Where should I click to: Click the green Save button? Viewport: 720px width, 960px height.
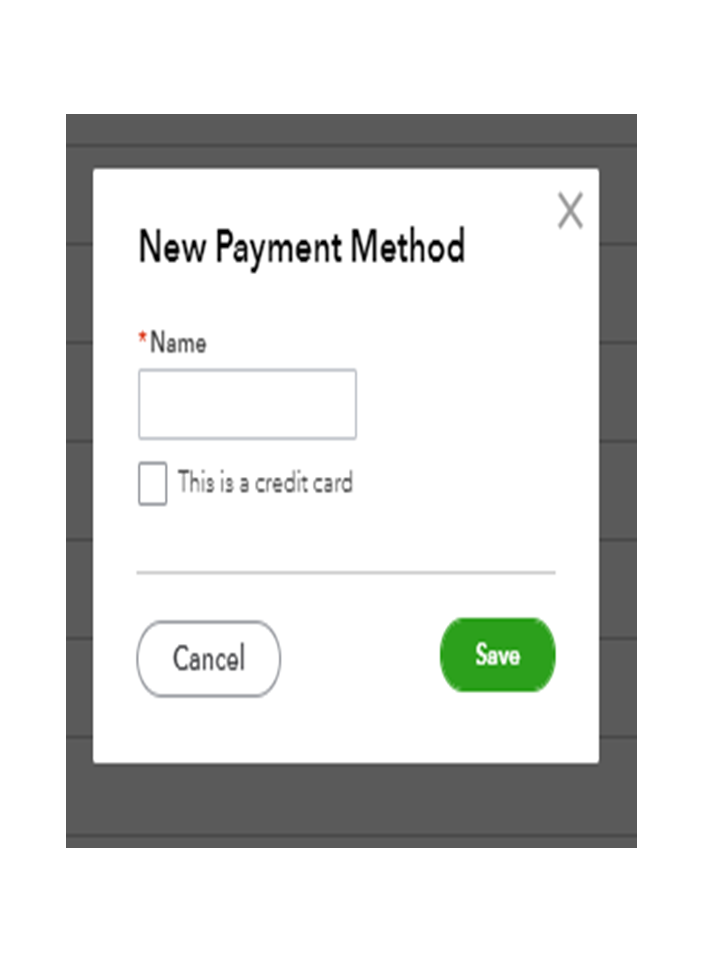point(498,655)
